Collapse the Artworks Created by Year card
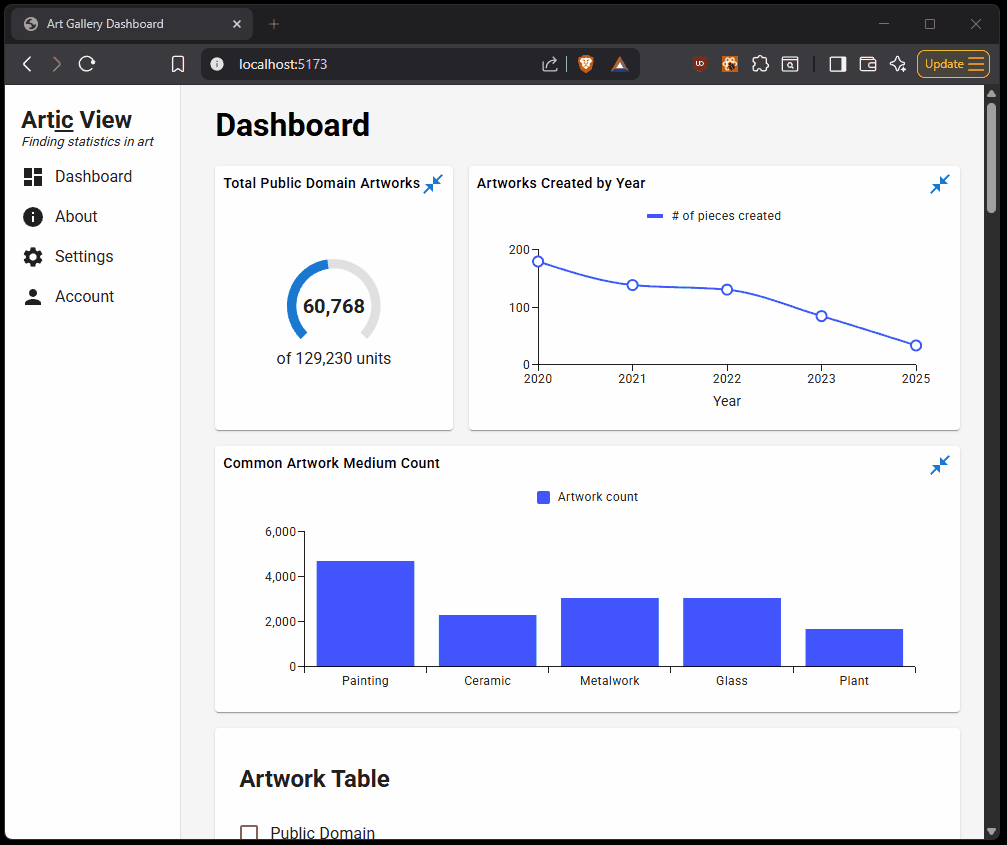The height and width of the screenshot is (845, 1007). pos(940,184)
